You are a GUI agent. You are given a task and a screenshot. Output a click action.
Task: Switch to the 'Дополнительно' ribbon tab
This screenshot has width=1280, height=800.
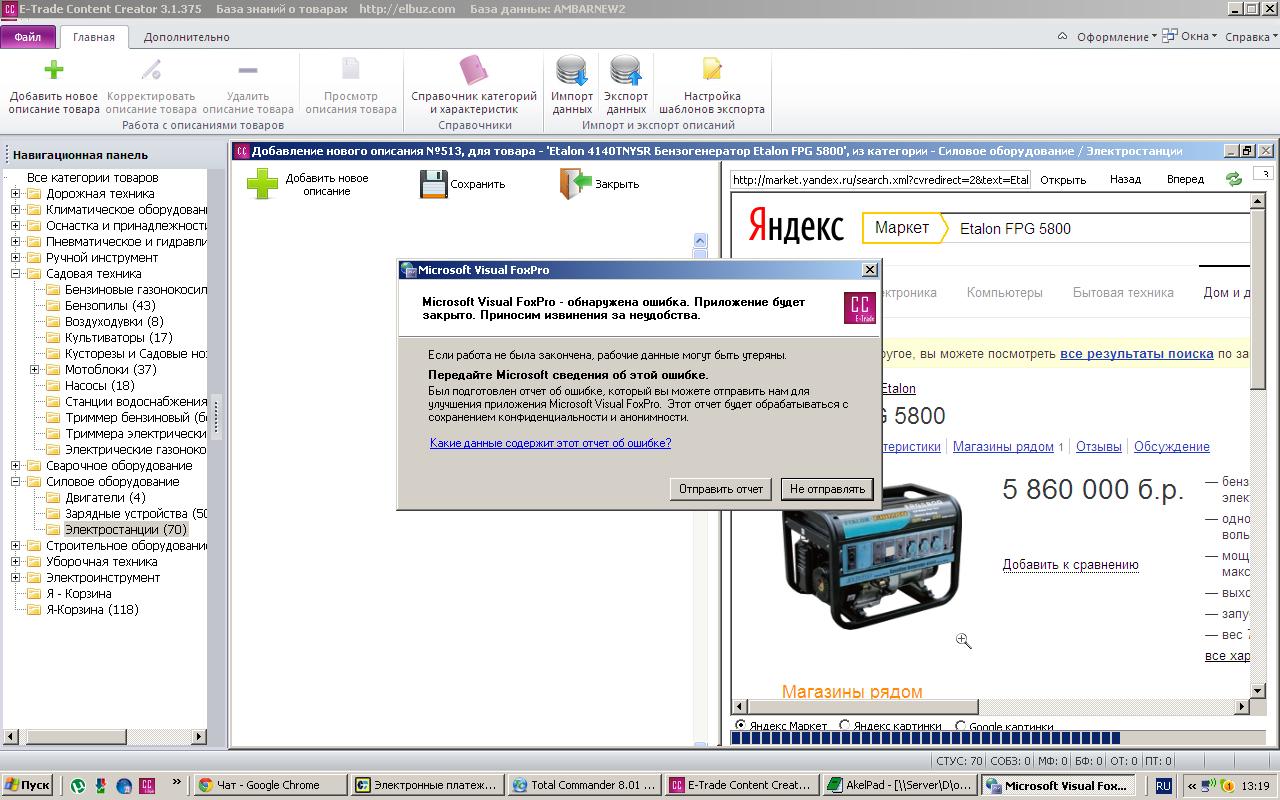click(x=186, y=37)
